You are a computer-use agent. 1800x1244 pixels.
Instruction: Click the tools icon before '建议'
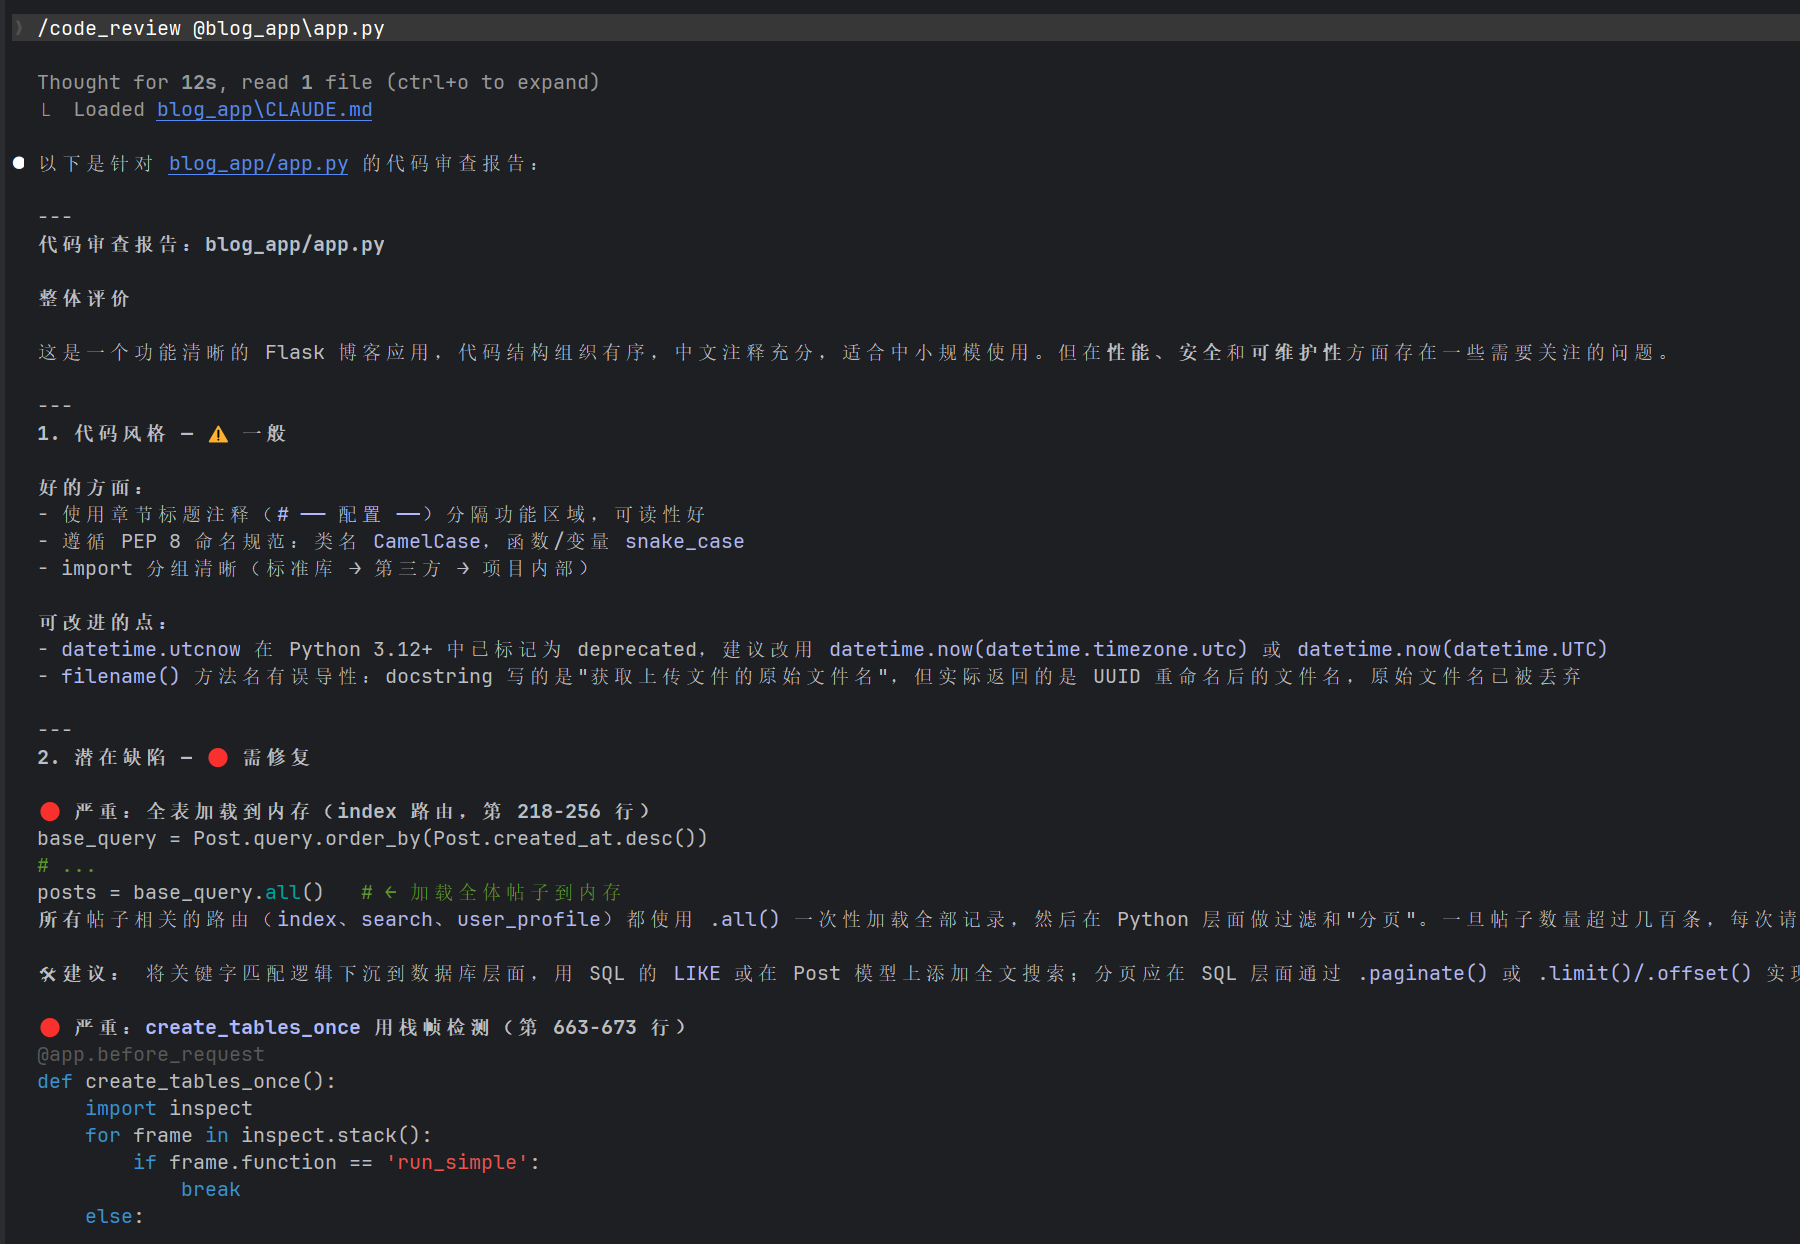(x=47, y=974)
